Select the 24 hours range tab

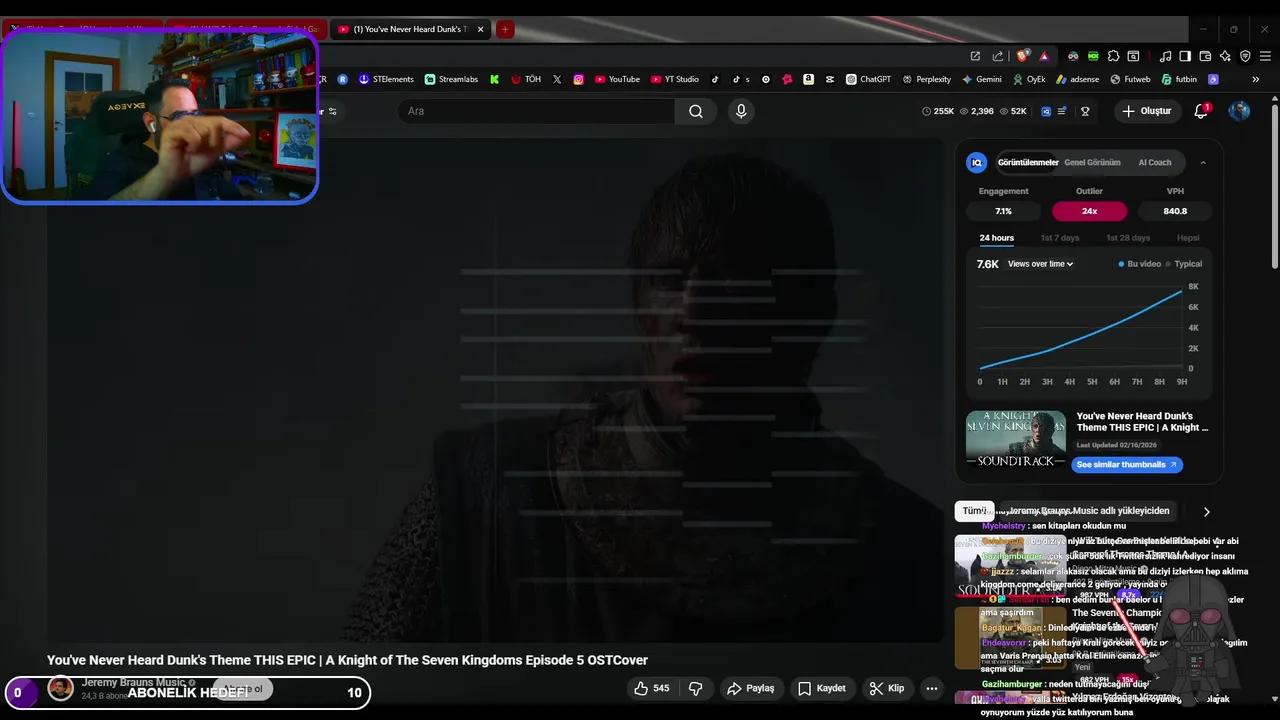click(x=996, y=238)
